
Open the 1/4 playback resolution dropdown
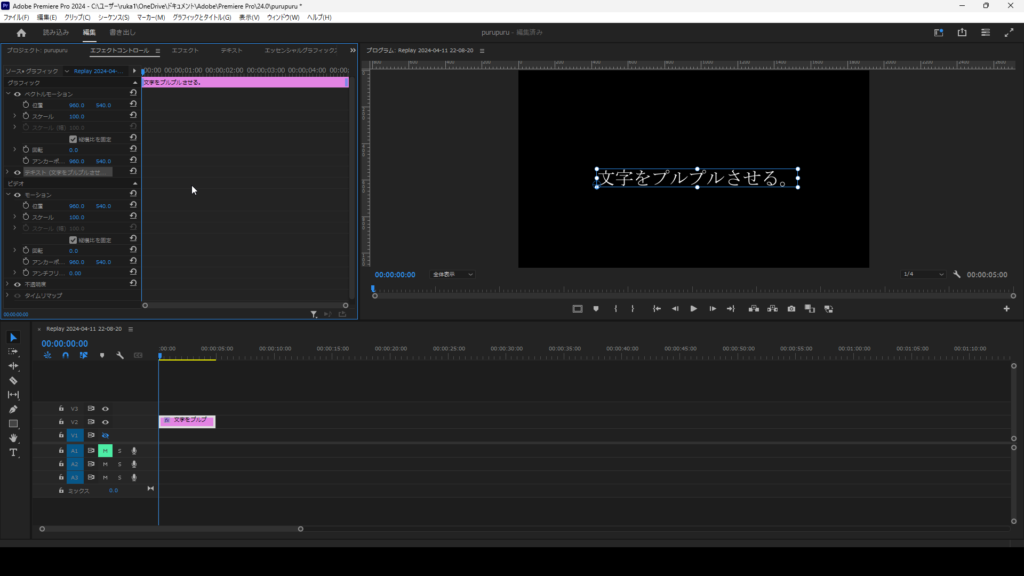[923, 274]
